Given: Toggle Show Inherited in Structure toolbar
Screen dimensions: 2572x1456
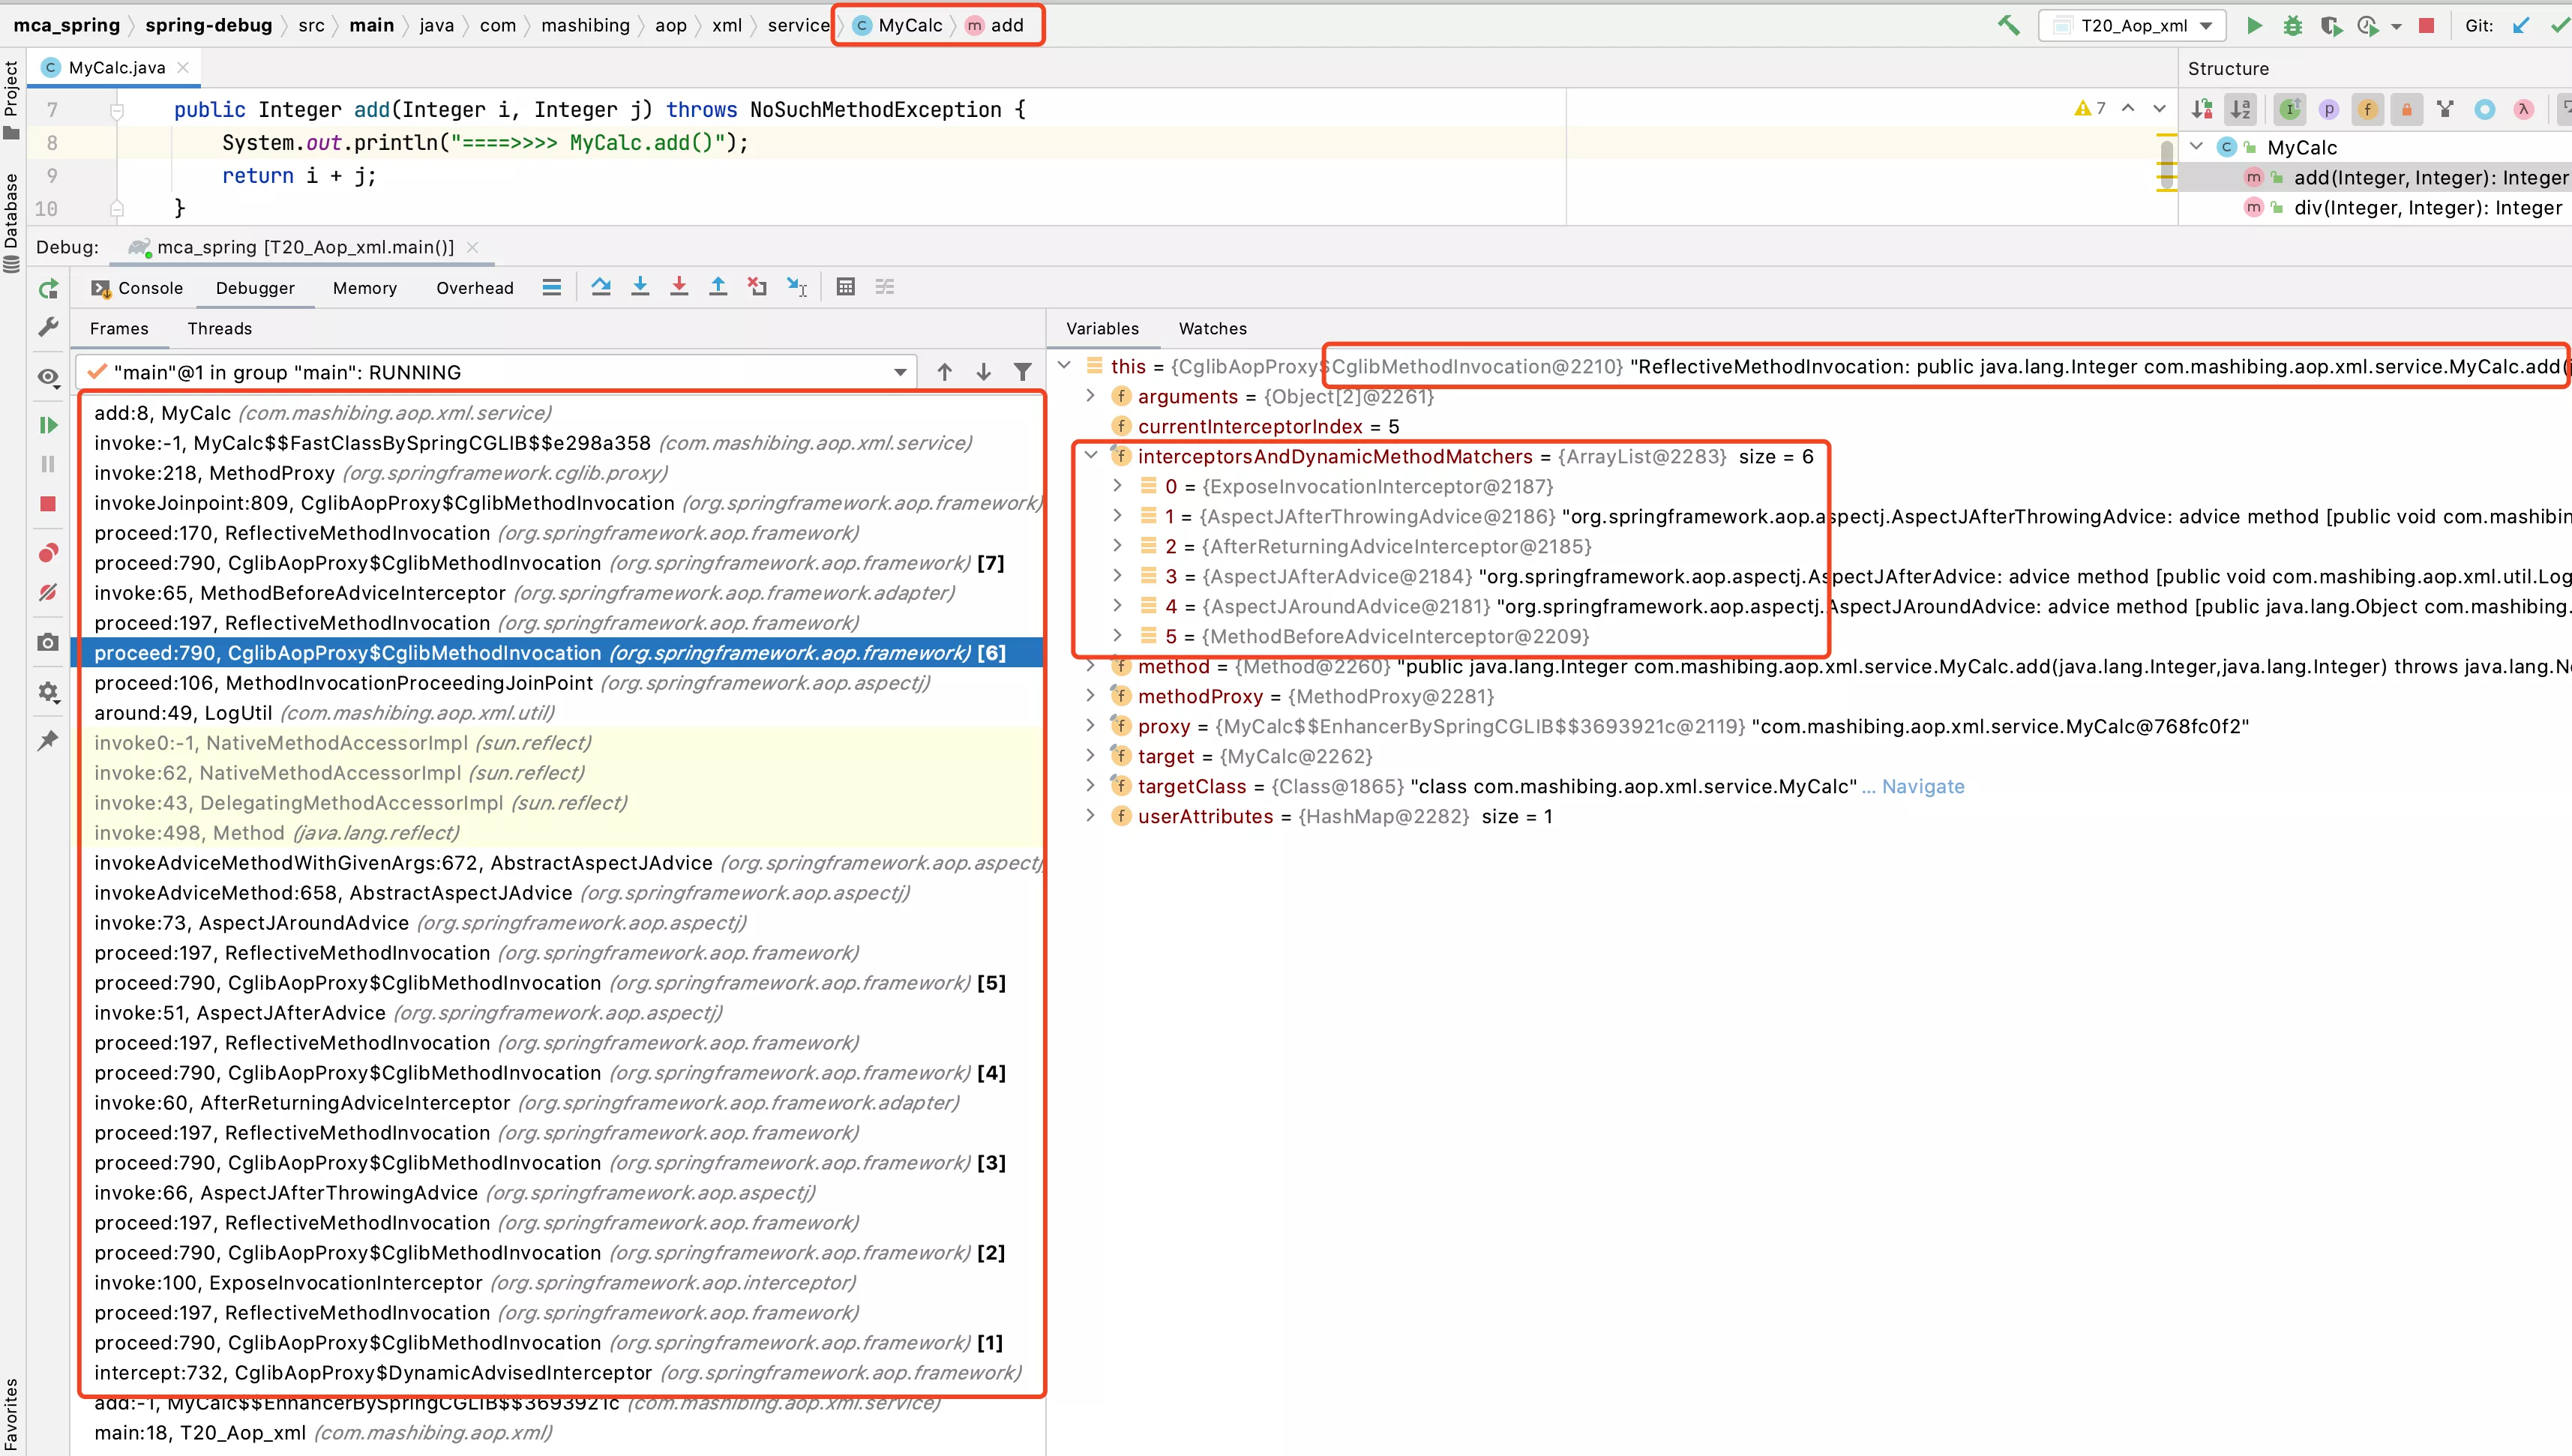Looking at the screenshot, I should (2290, 109).
